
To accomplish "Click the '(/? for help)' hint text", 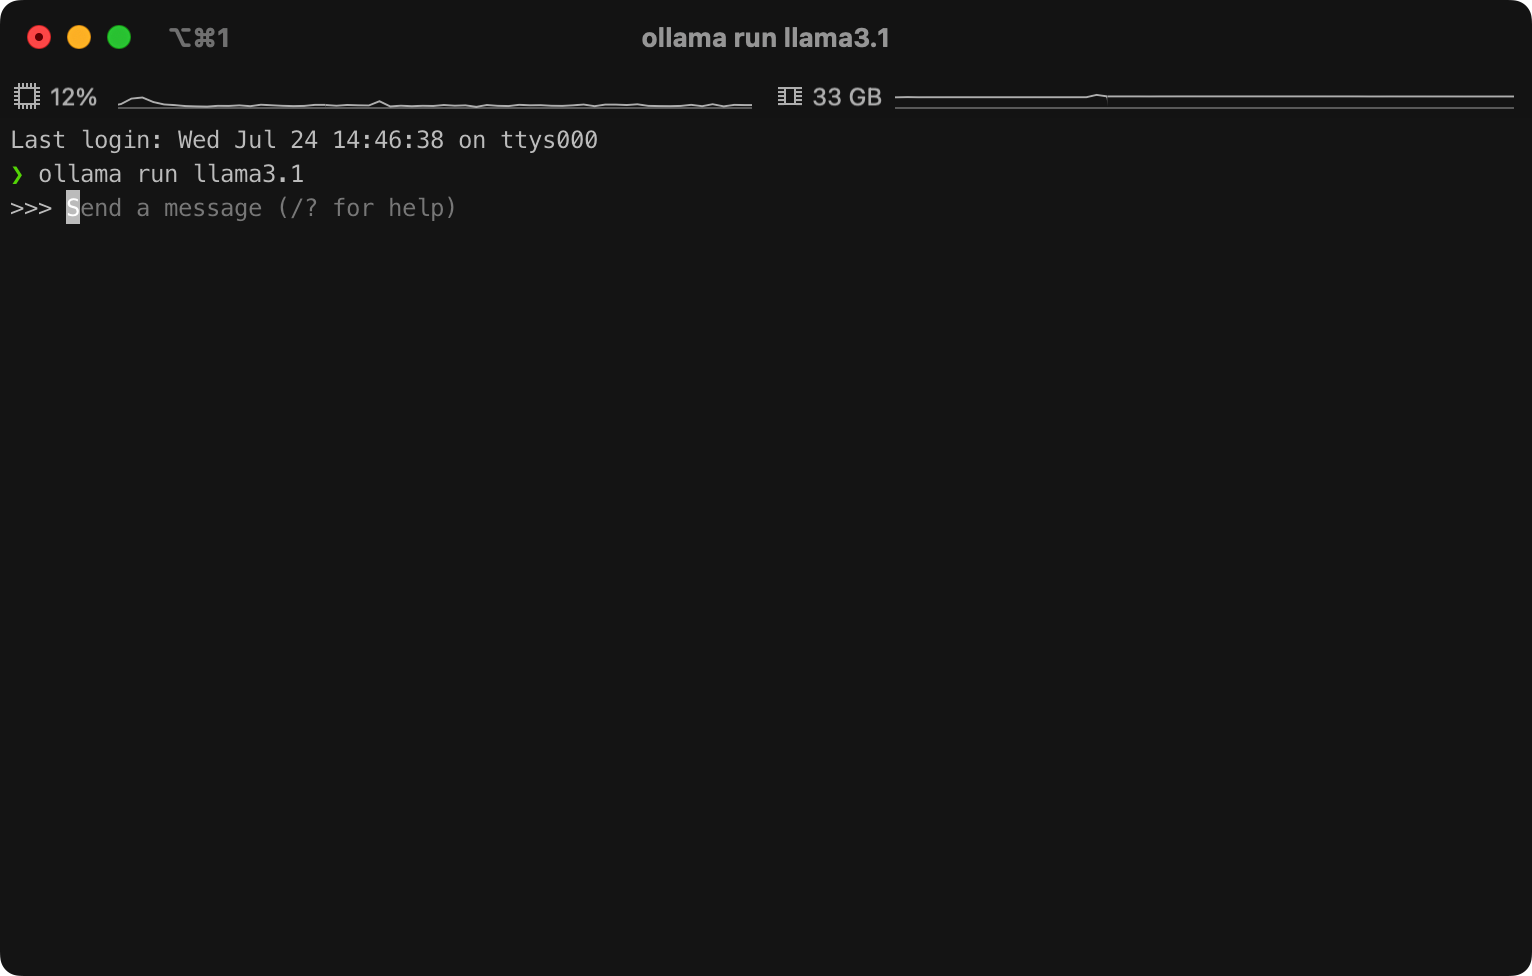I will tap(367, 208).
